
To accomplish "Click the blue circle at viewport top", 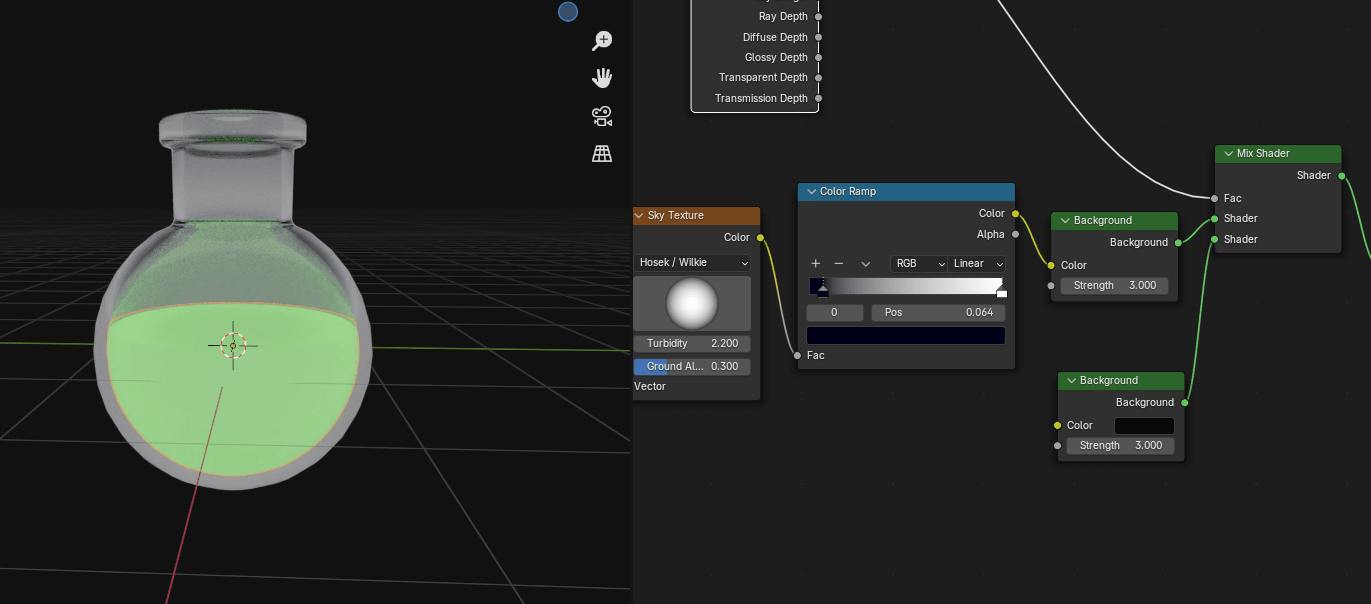I will click(568, 12).
